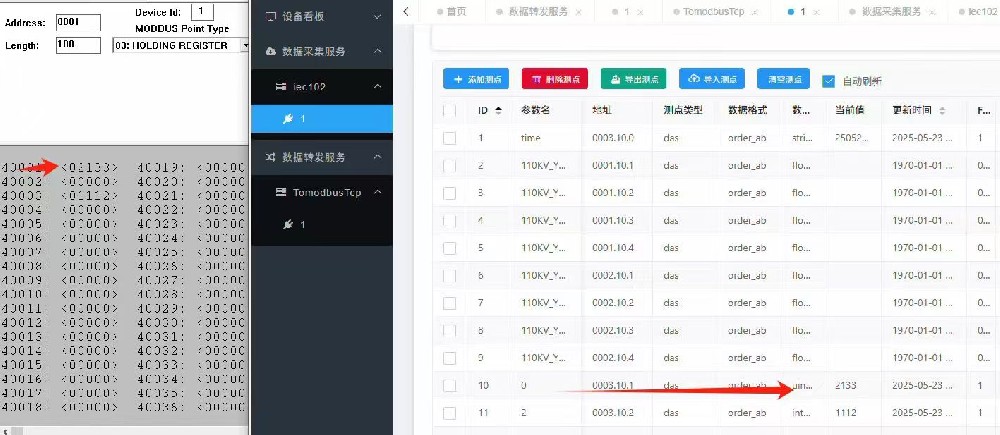Click the Length input field
1000x435 pixels.
pyautogui.click(x=78, y=45)
